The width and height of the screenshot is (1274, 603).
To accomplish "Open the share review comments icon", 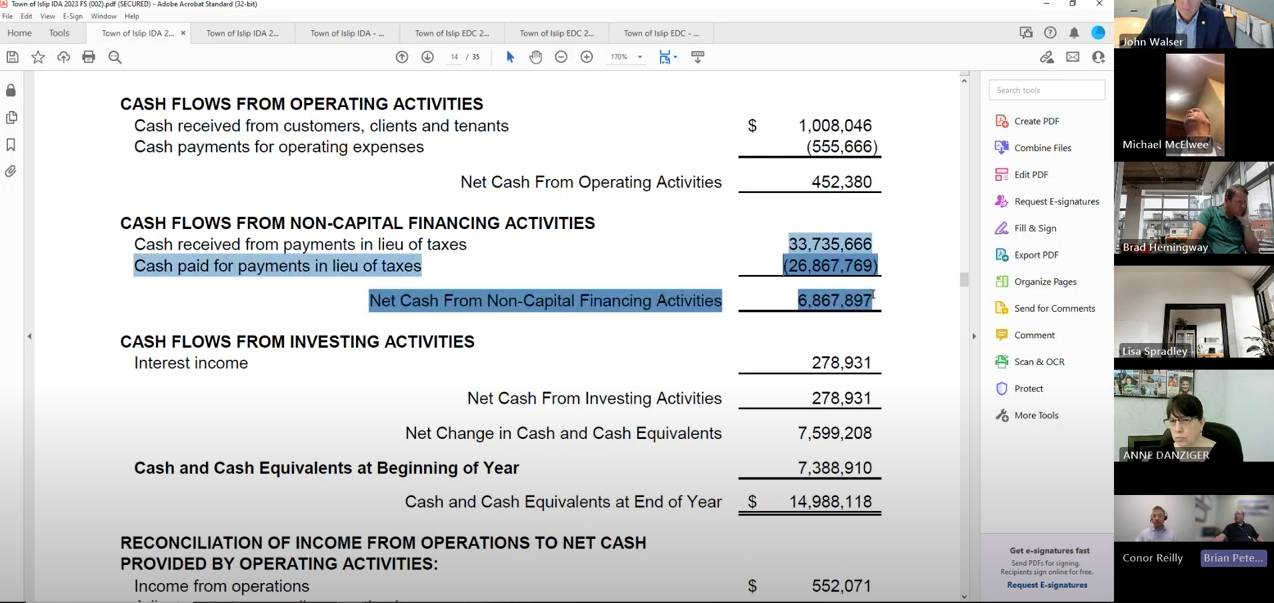I will coord(1026,33).
